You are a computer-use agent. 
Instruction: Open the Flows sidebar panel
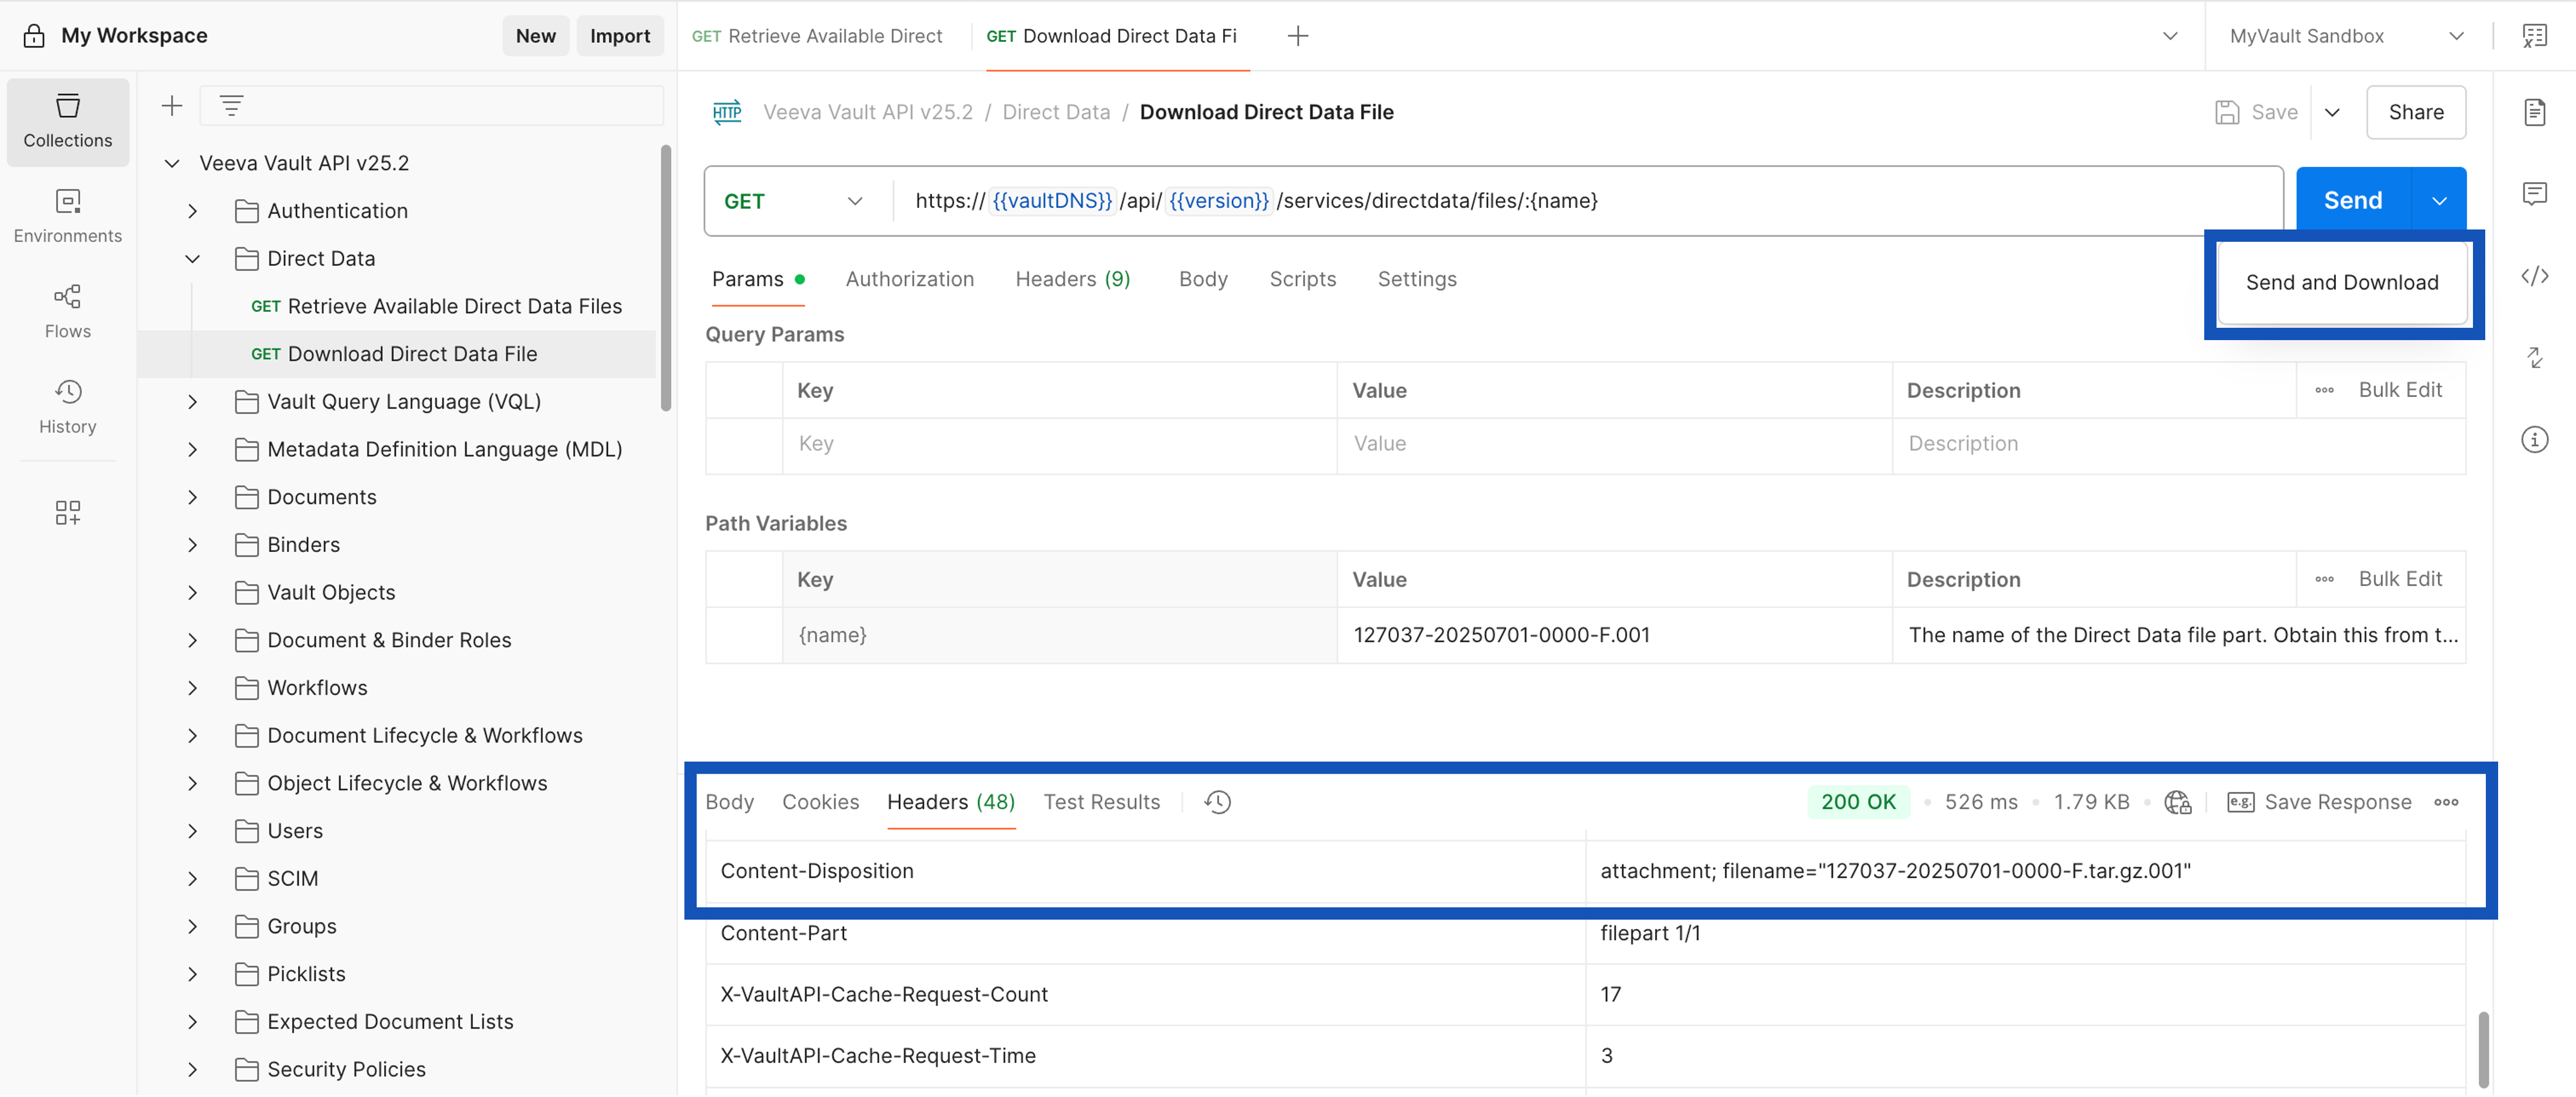tap(67, 311)
